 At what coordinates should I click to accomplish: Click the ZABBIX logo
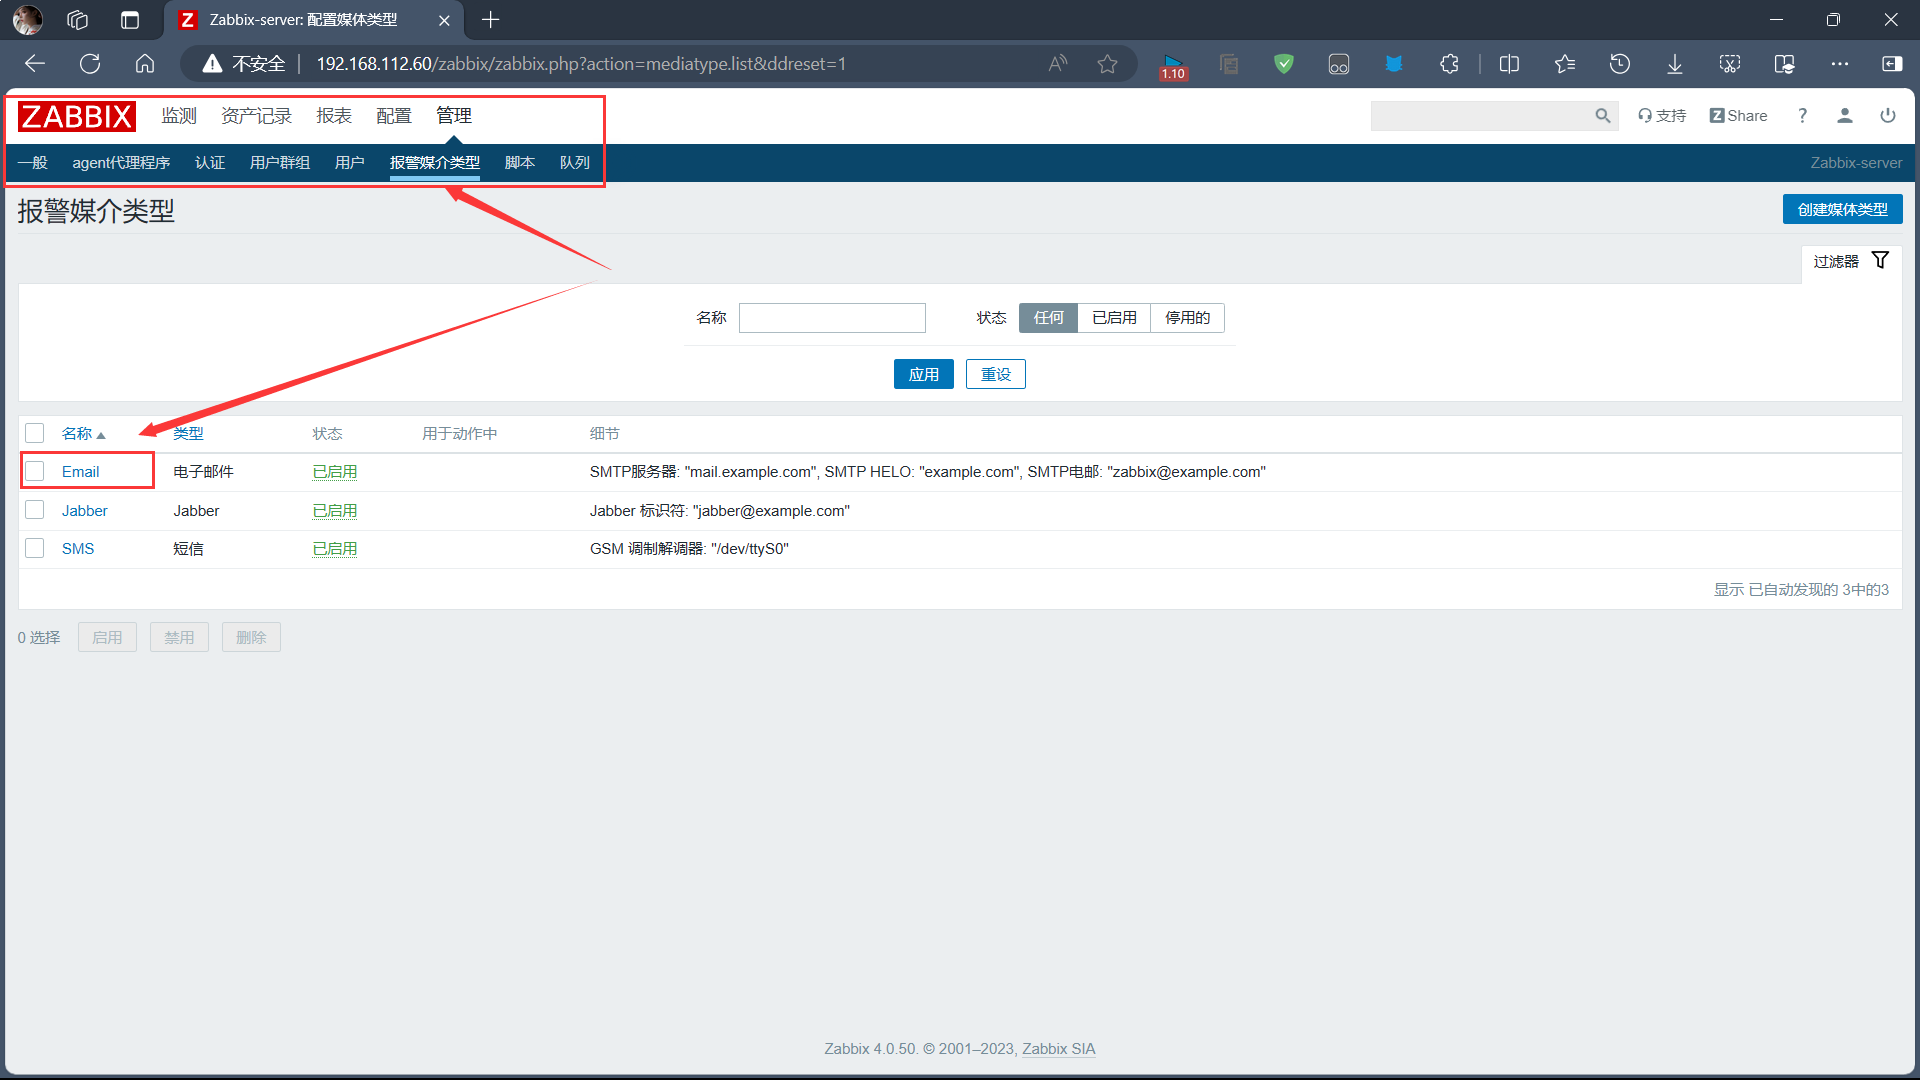(76, 116)
